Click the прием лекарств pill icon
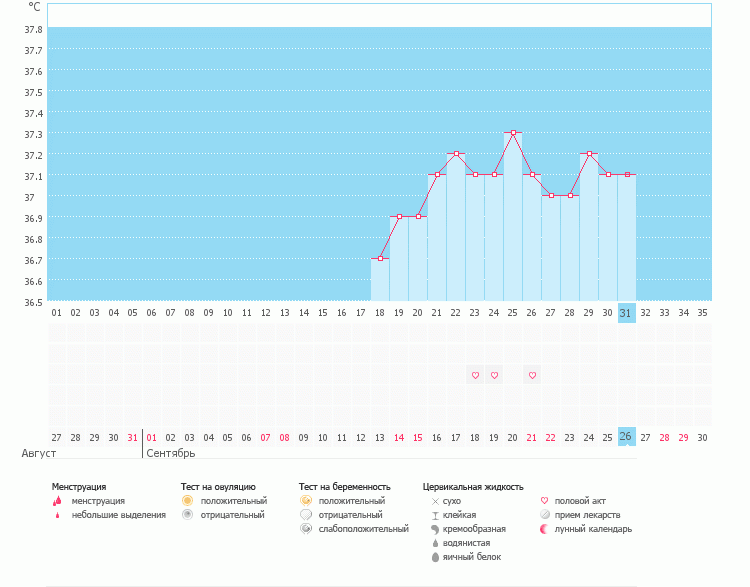 tap(544, 515)
